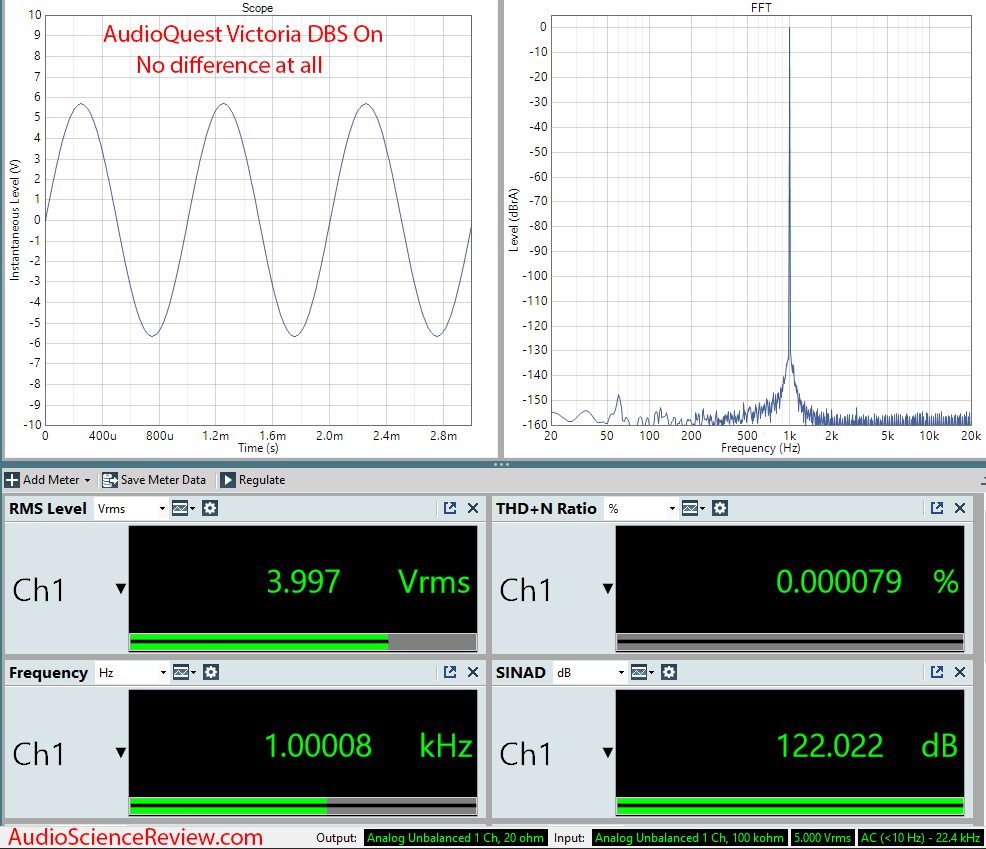
Task: Click Save Meter Data button
Action: pos(154,480)
